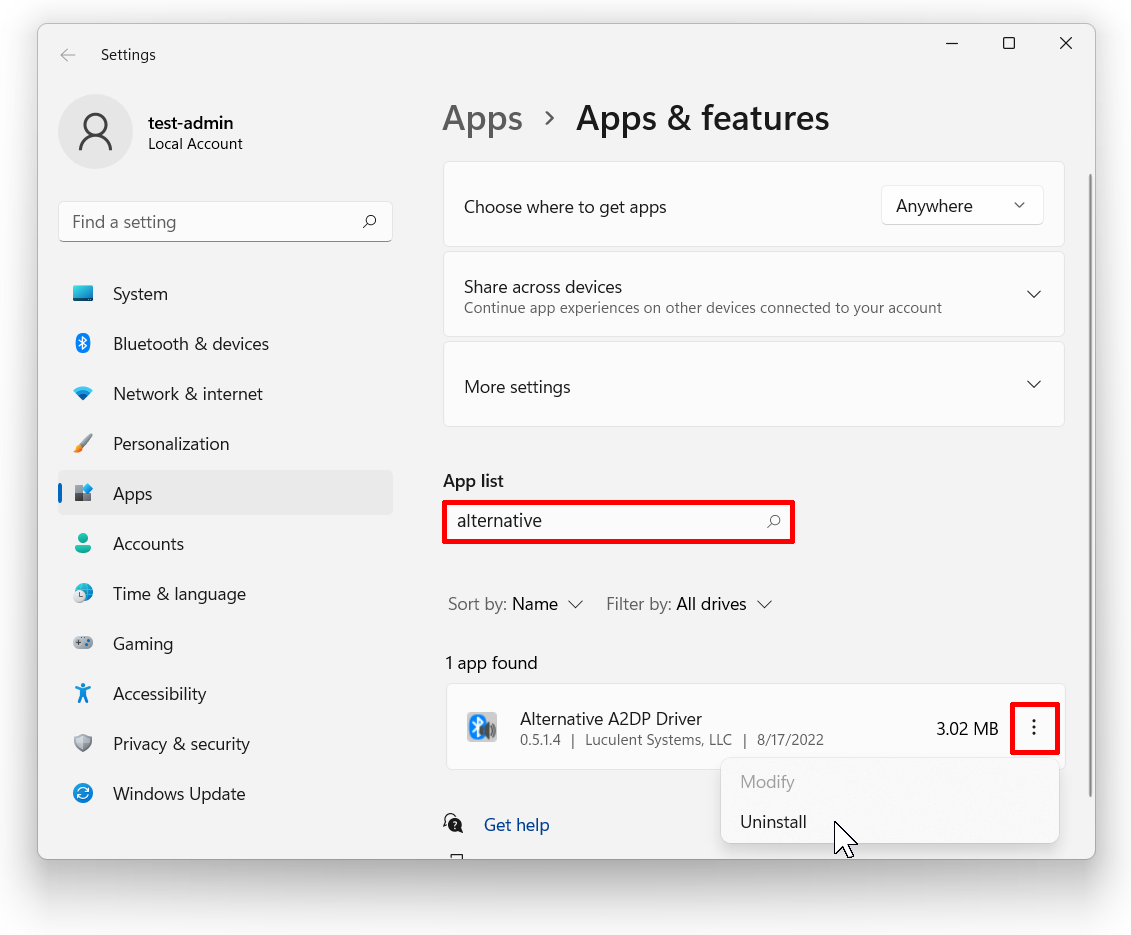Open the three-dot menu for Alternative A2DP Driver
The width and height of the screenshot is (1131, 935).
click(1034, 728)
